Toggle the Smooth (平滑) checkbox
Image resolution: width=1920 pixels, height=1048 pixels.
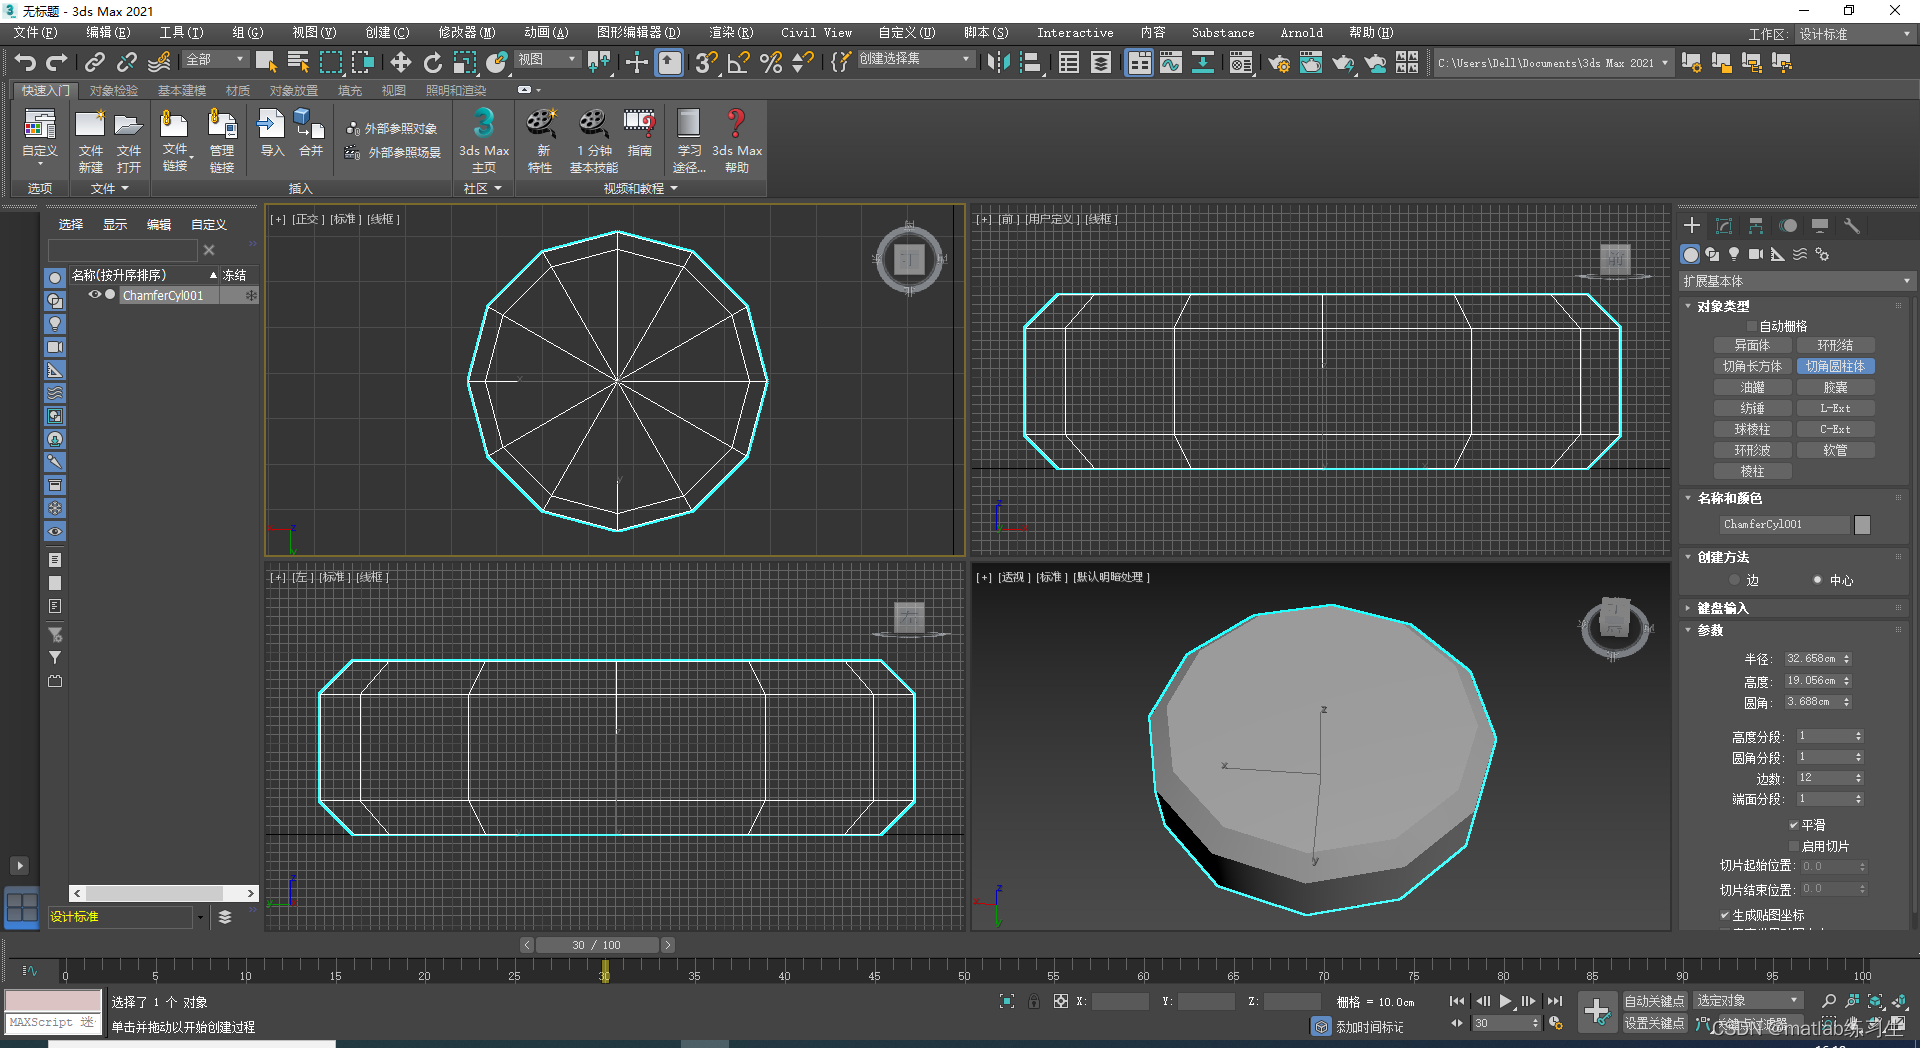coord(1794,825)
